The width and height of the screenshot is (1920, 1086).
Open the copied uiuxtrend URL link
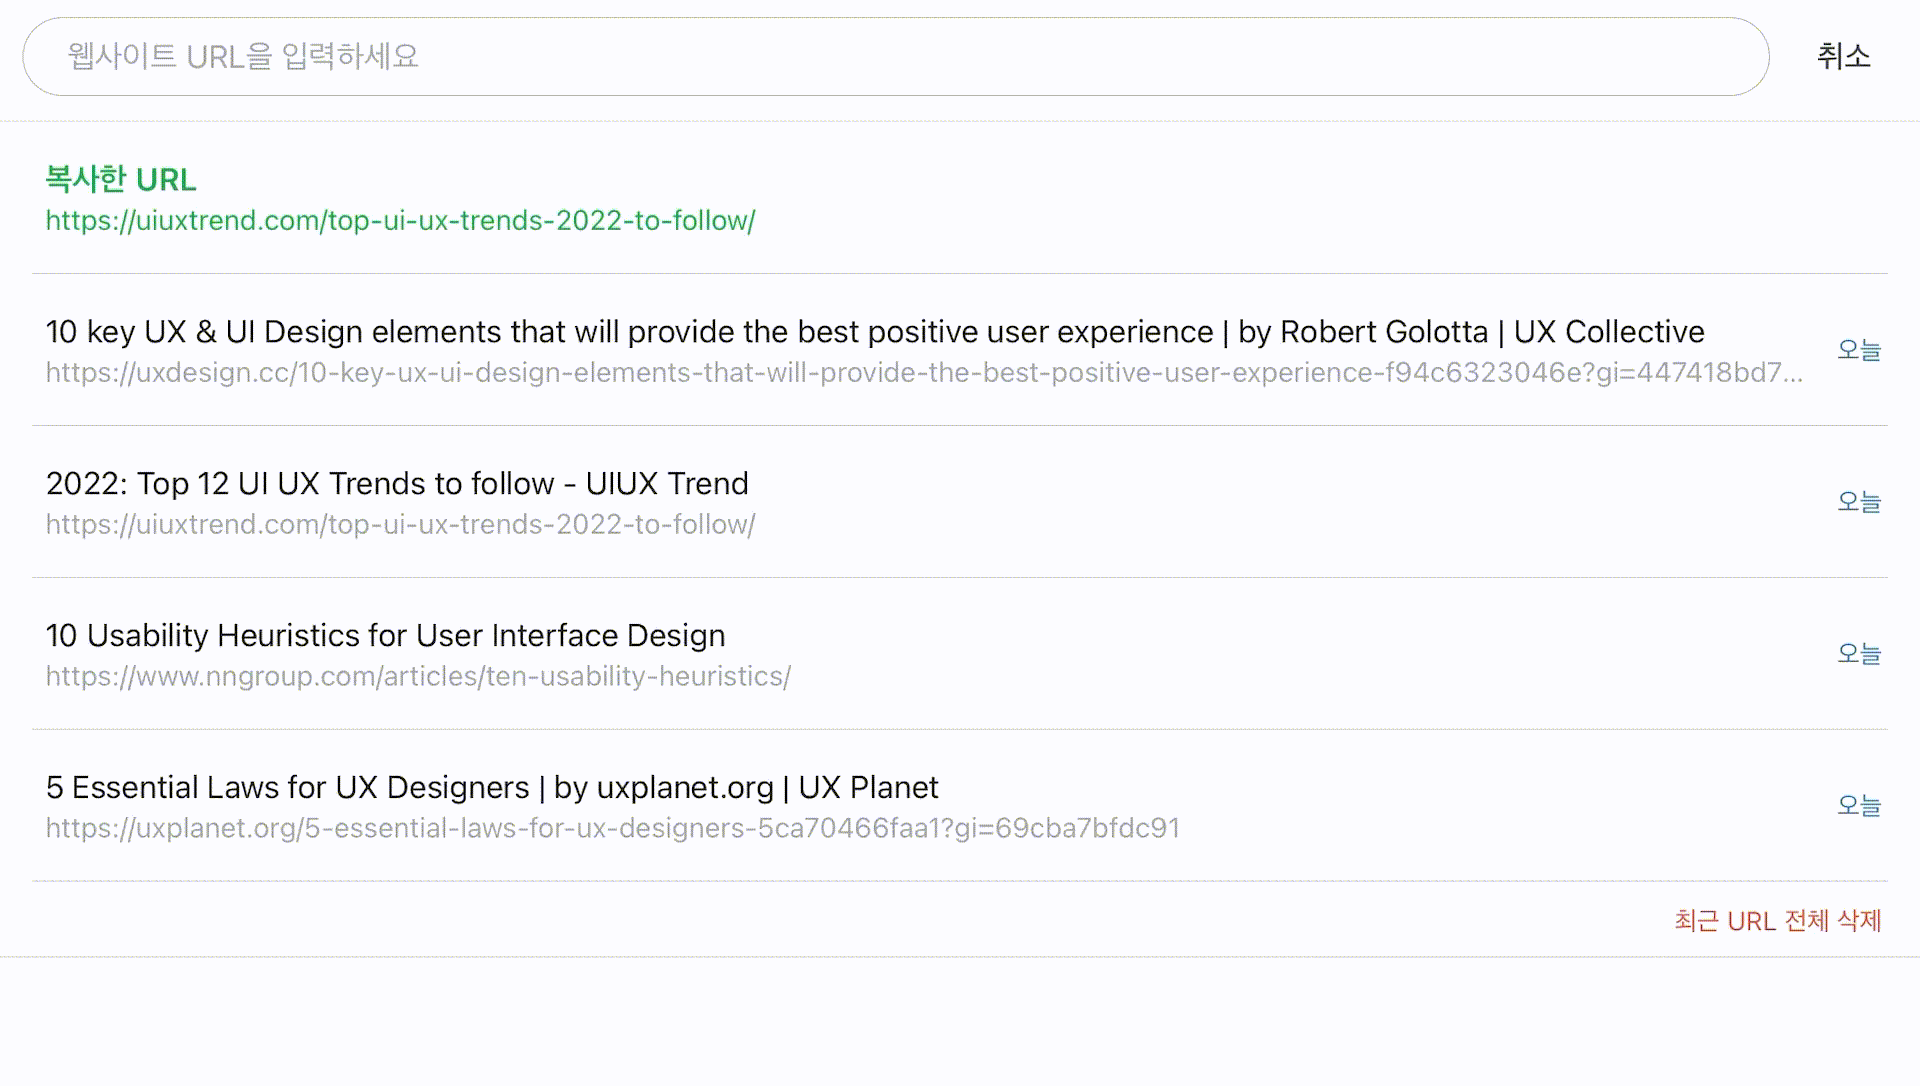coord(400,221)
